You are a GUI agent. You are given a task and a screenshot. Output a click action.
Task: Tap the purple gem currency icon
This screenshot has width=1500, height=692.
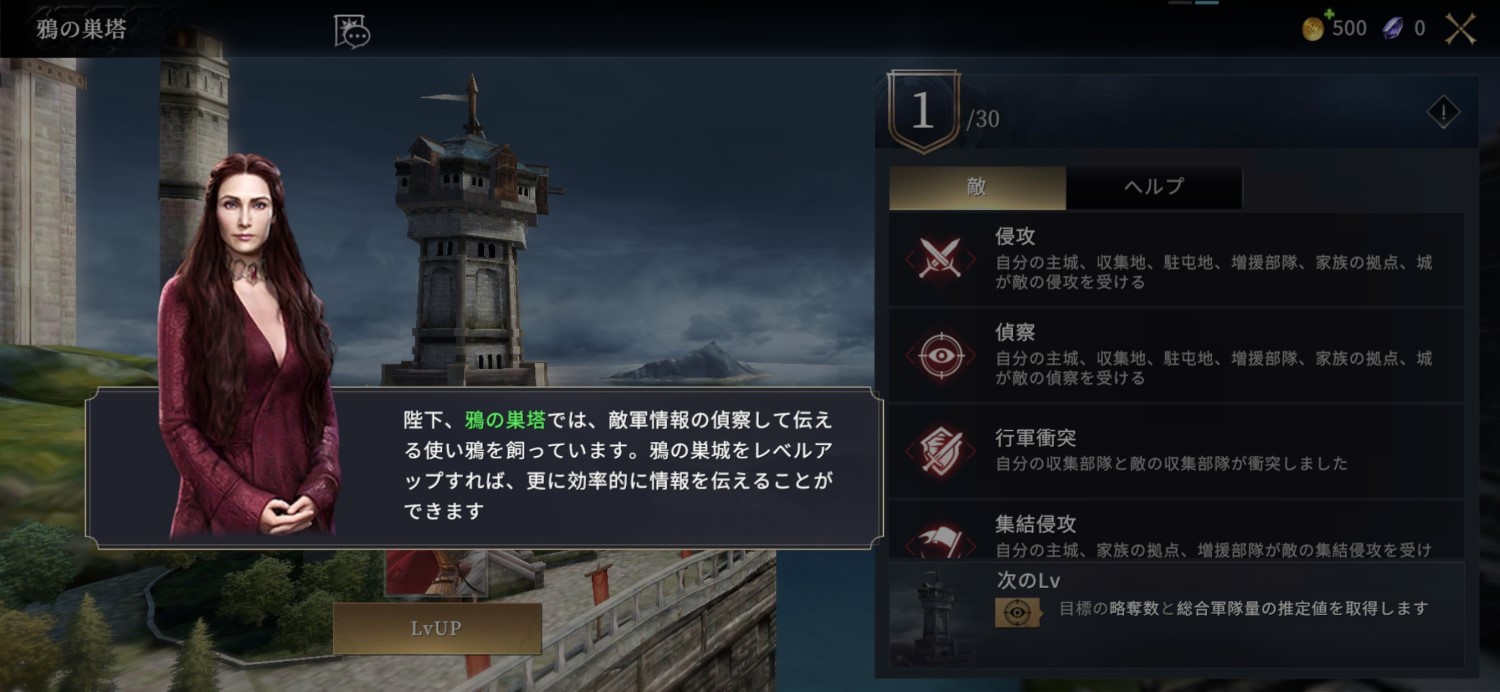tap(1393, 28)
